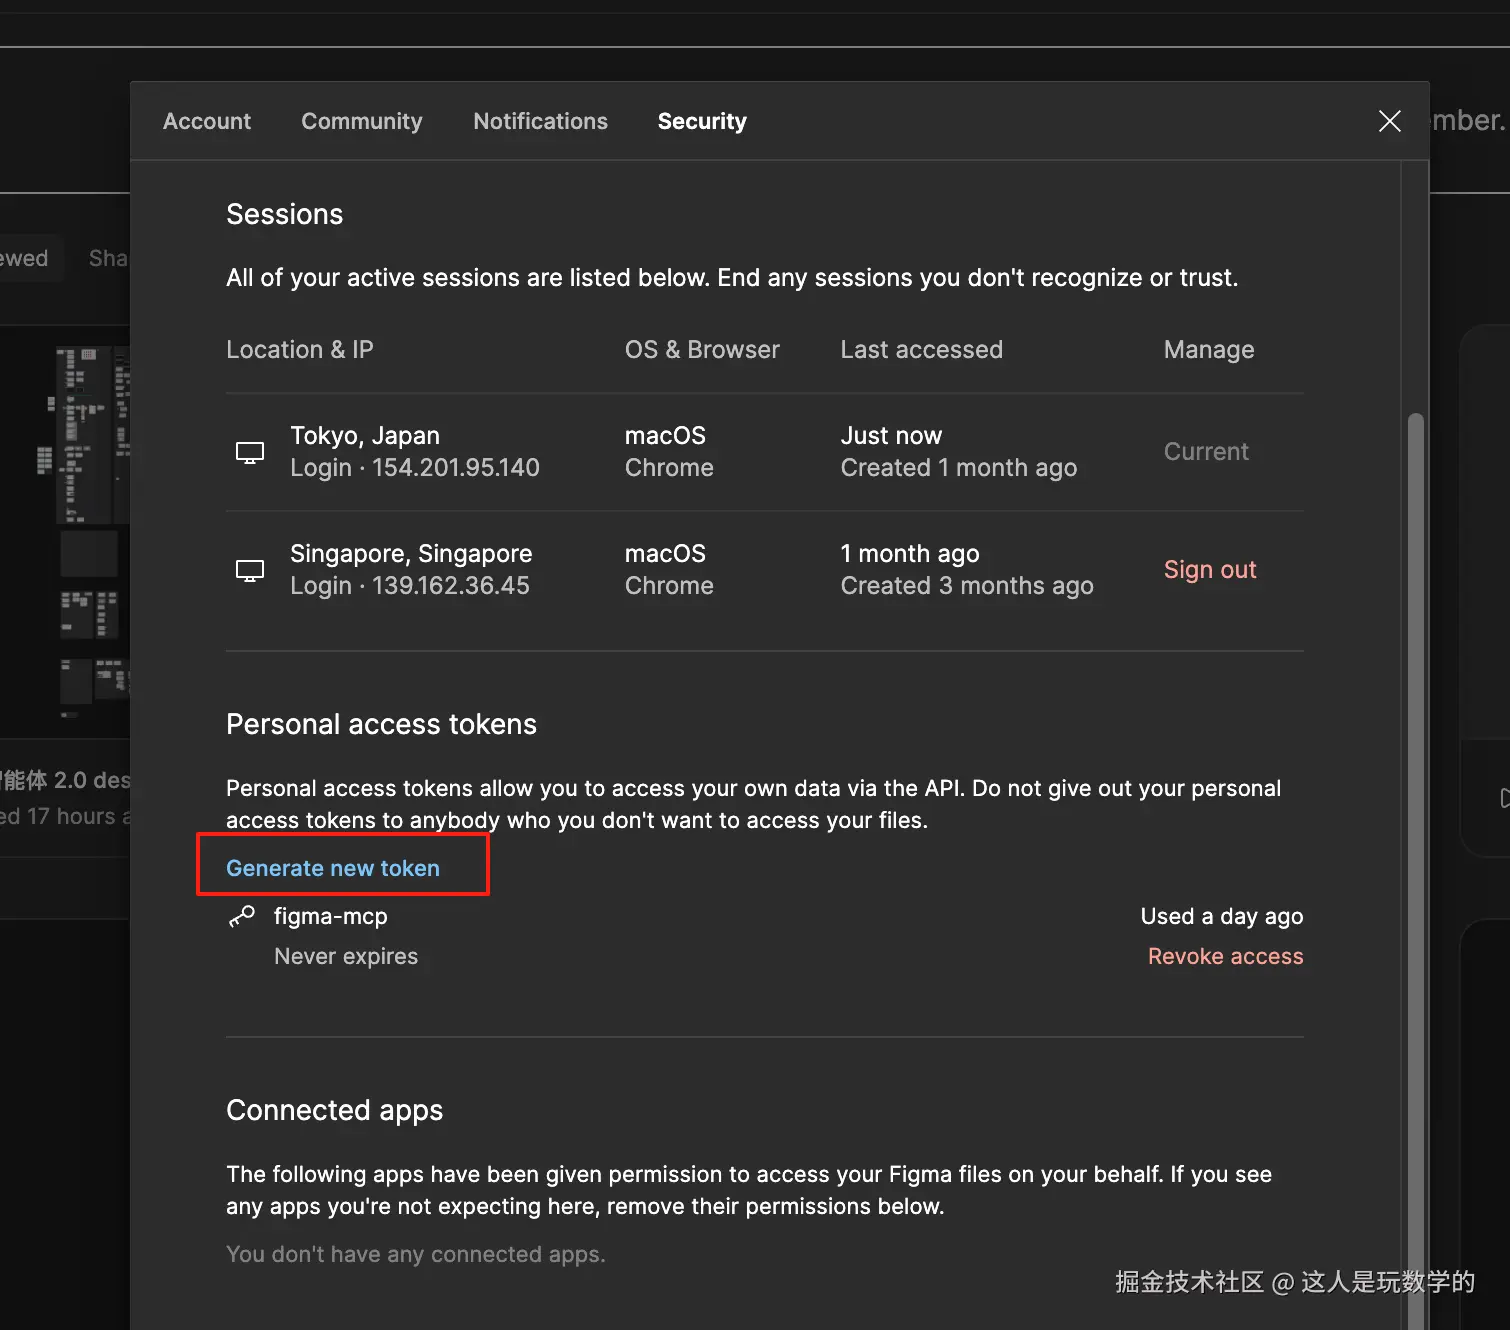Image resolution: width=1510 pixels, height=1330 pixels.
Task: Open the file thumbnail behind the dialog
Action: click(x=90, y=530)
